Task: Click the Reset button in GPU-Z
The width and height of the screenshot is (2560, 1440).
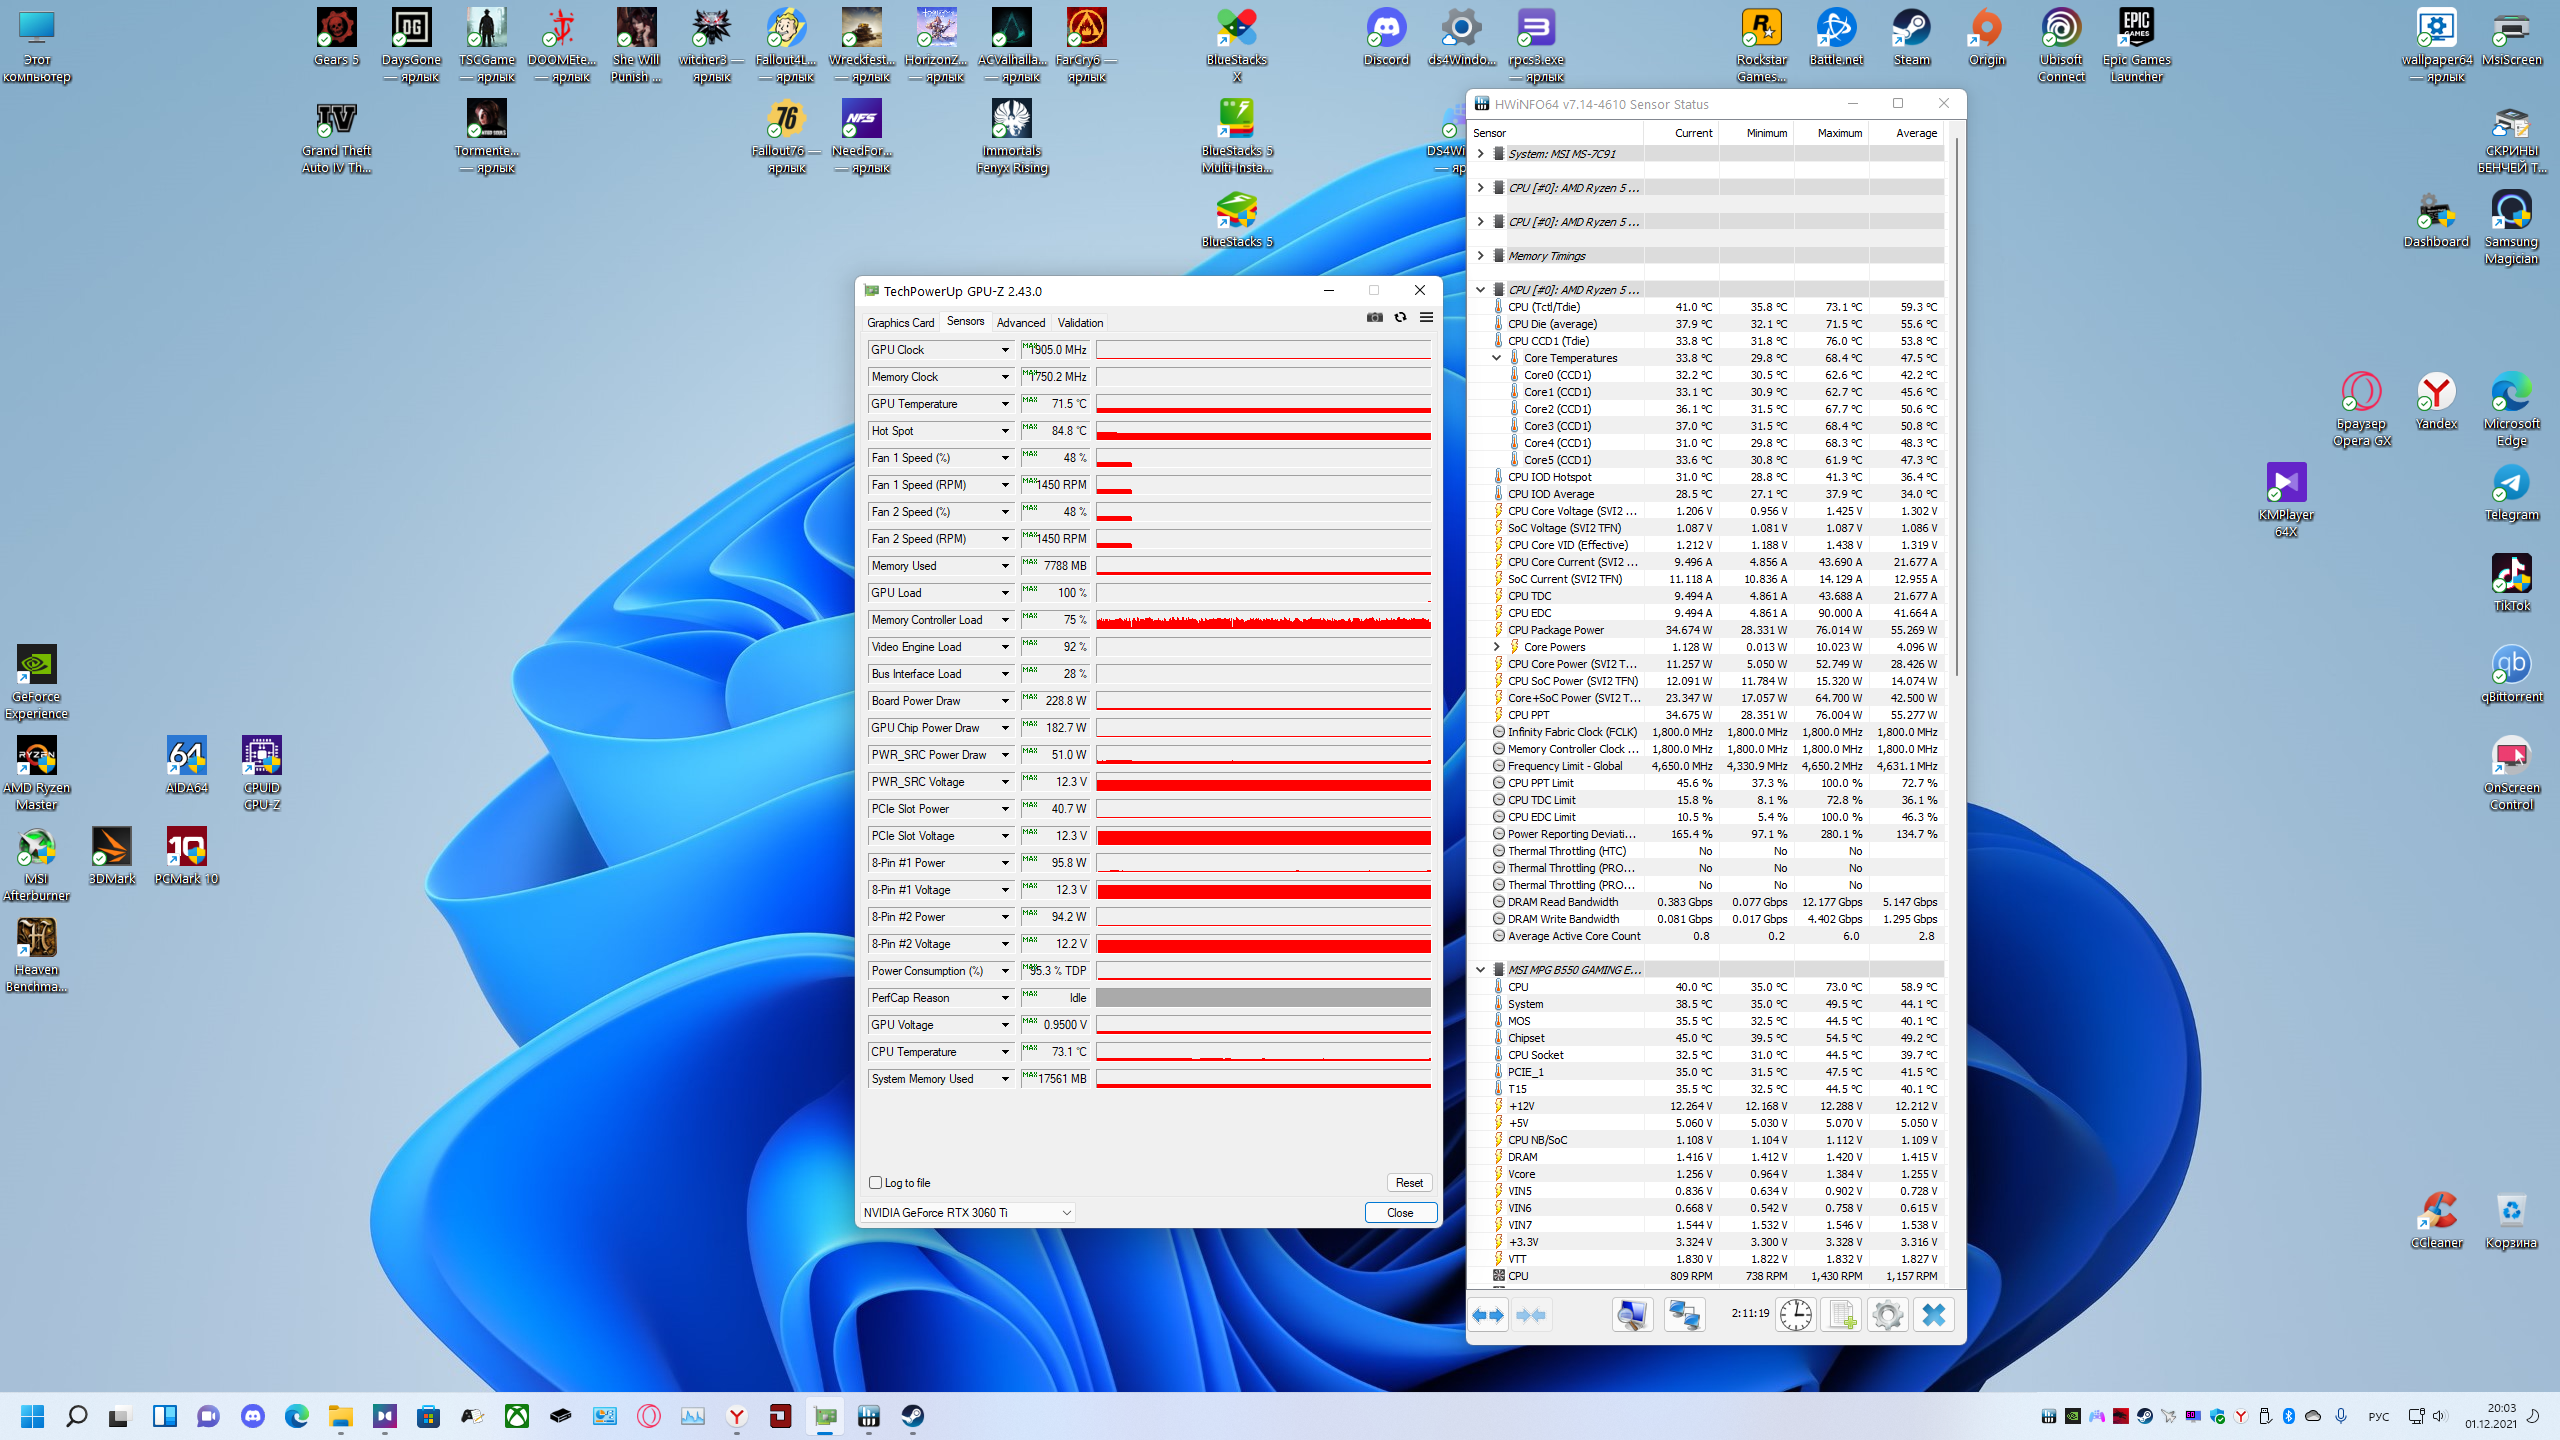Action: point(1409,1182)
